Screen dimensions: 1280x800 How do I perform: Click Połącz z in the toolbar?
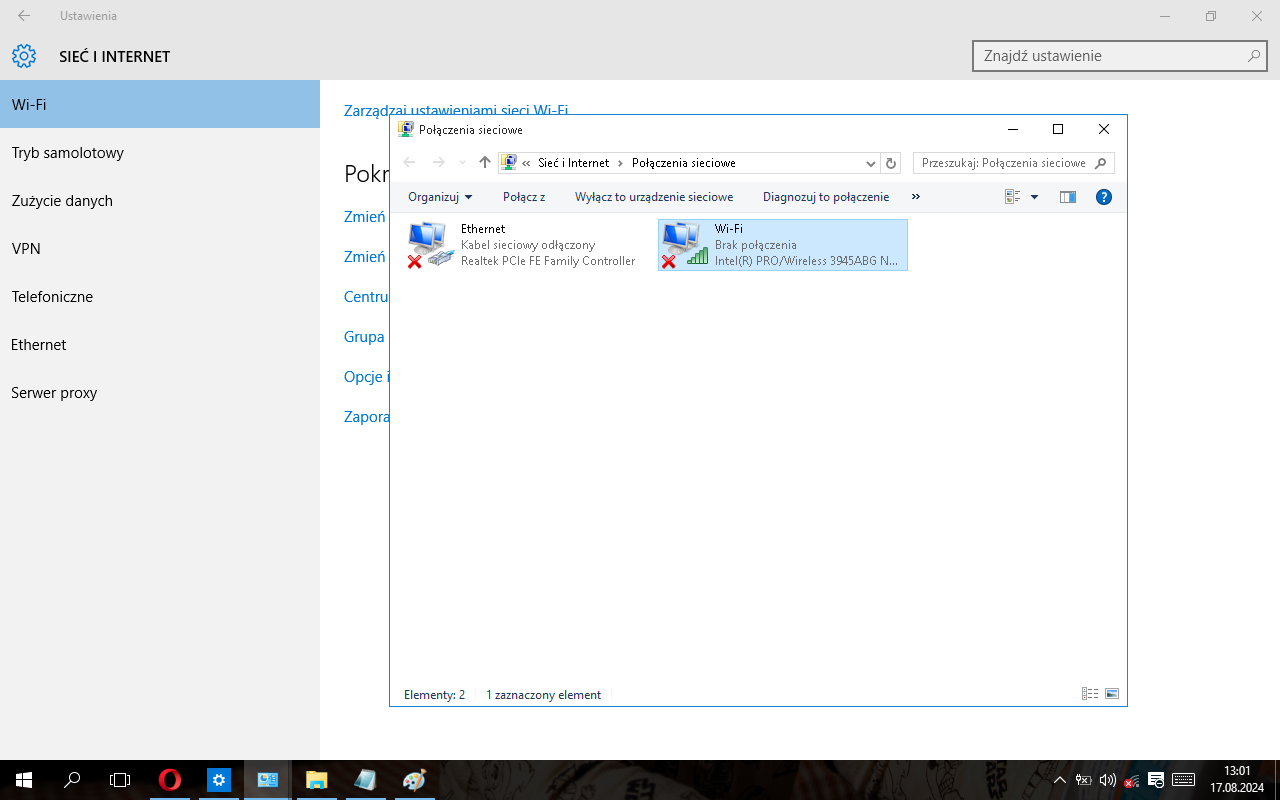pyautogui.click(x=524, y=197)
